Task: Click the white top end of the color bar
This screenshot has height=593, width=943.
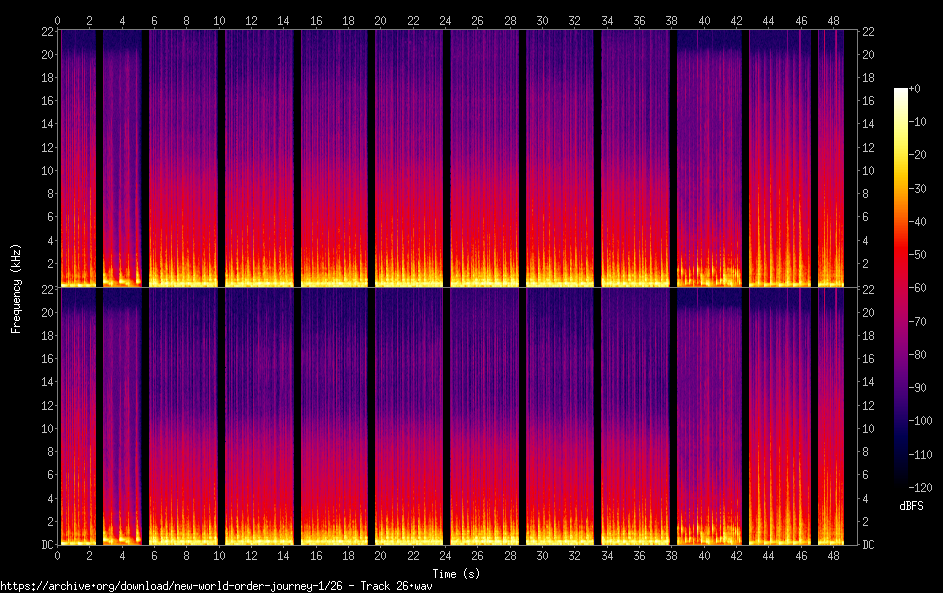Action: tap(901, 92)
